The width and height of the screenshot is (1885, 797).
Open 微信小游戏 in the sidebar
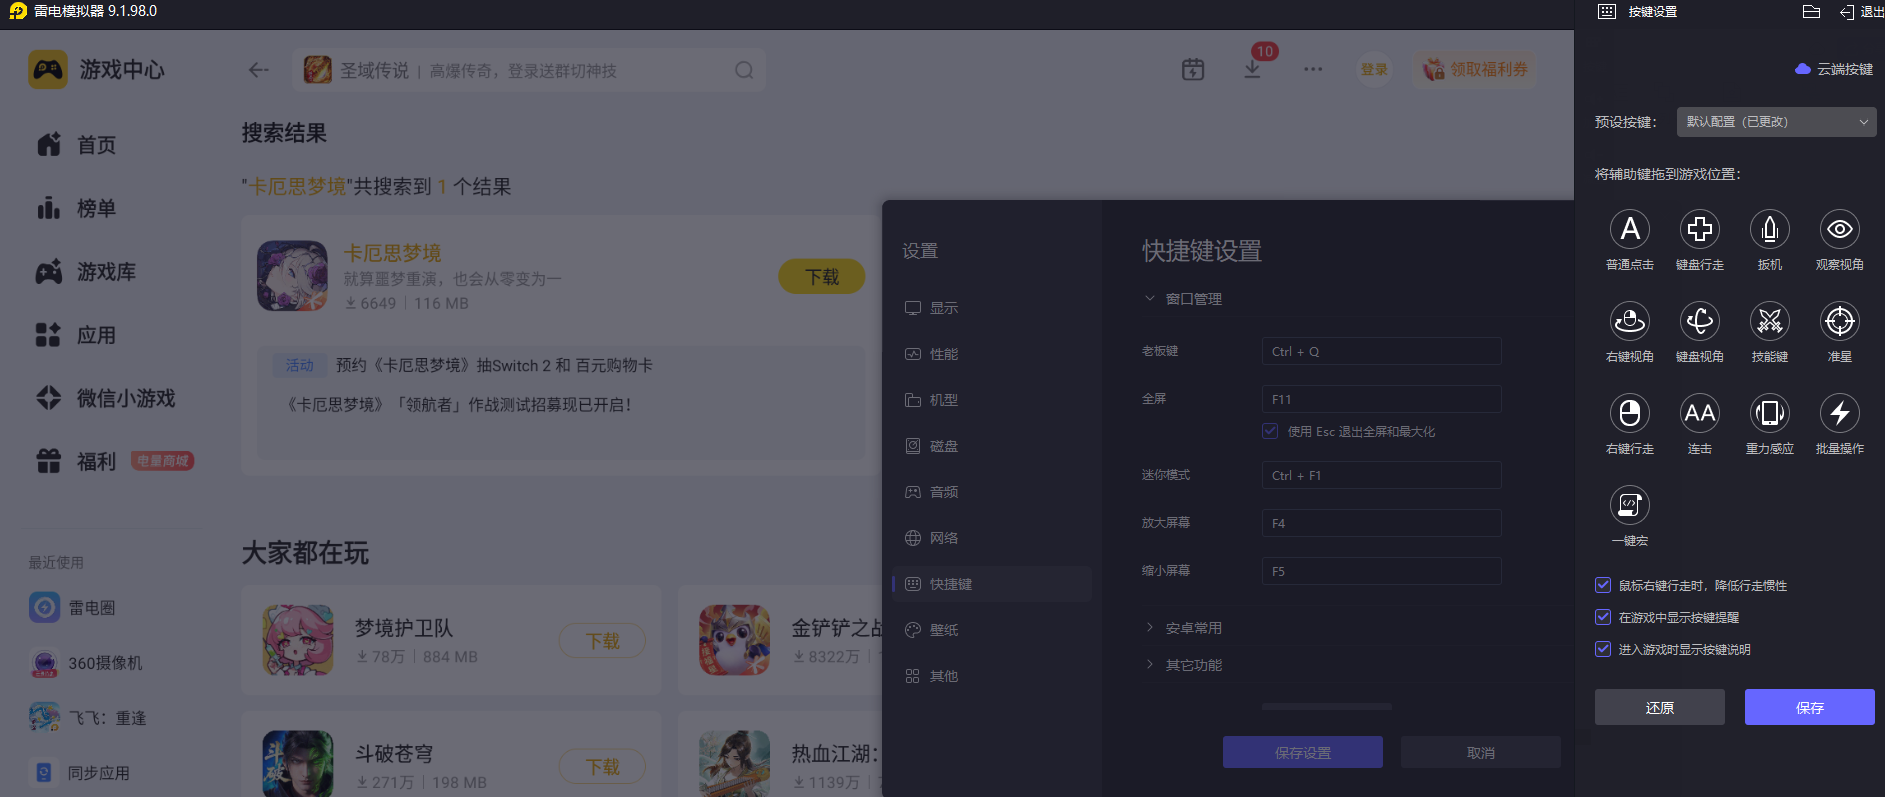point(105,398)
